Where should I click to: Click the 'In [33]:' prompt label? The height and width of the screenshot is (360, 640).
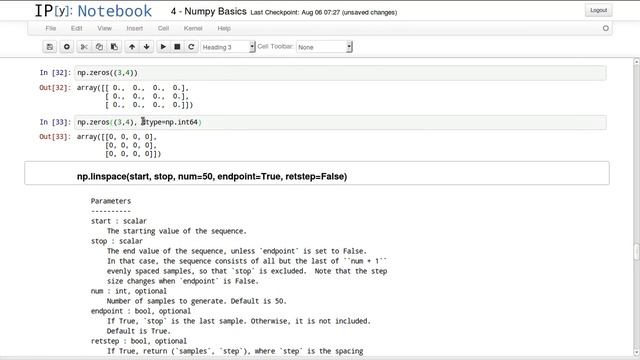[x=55, y=122]
